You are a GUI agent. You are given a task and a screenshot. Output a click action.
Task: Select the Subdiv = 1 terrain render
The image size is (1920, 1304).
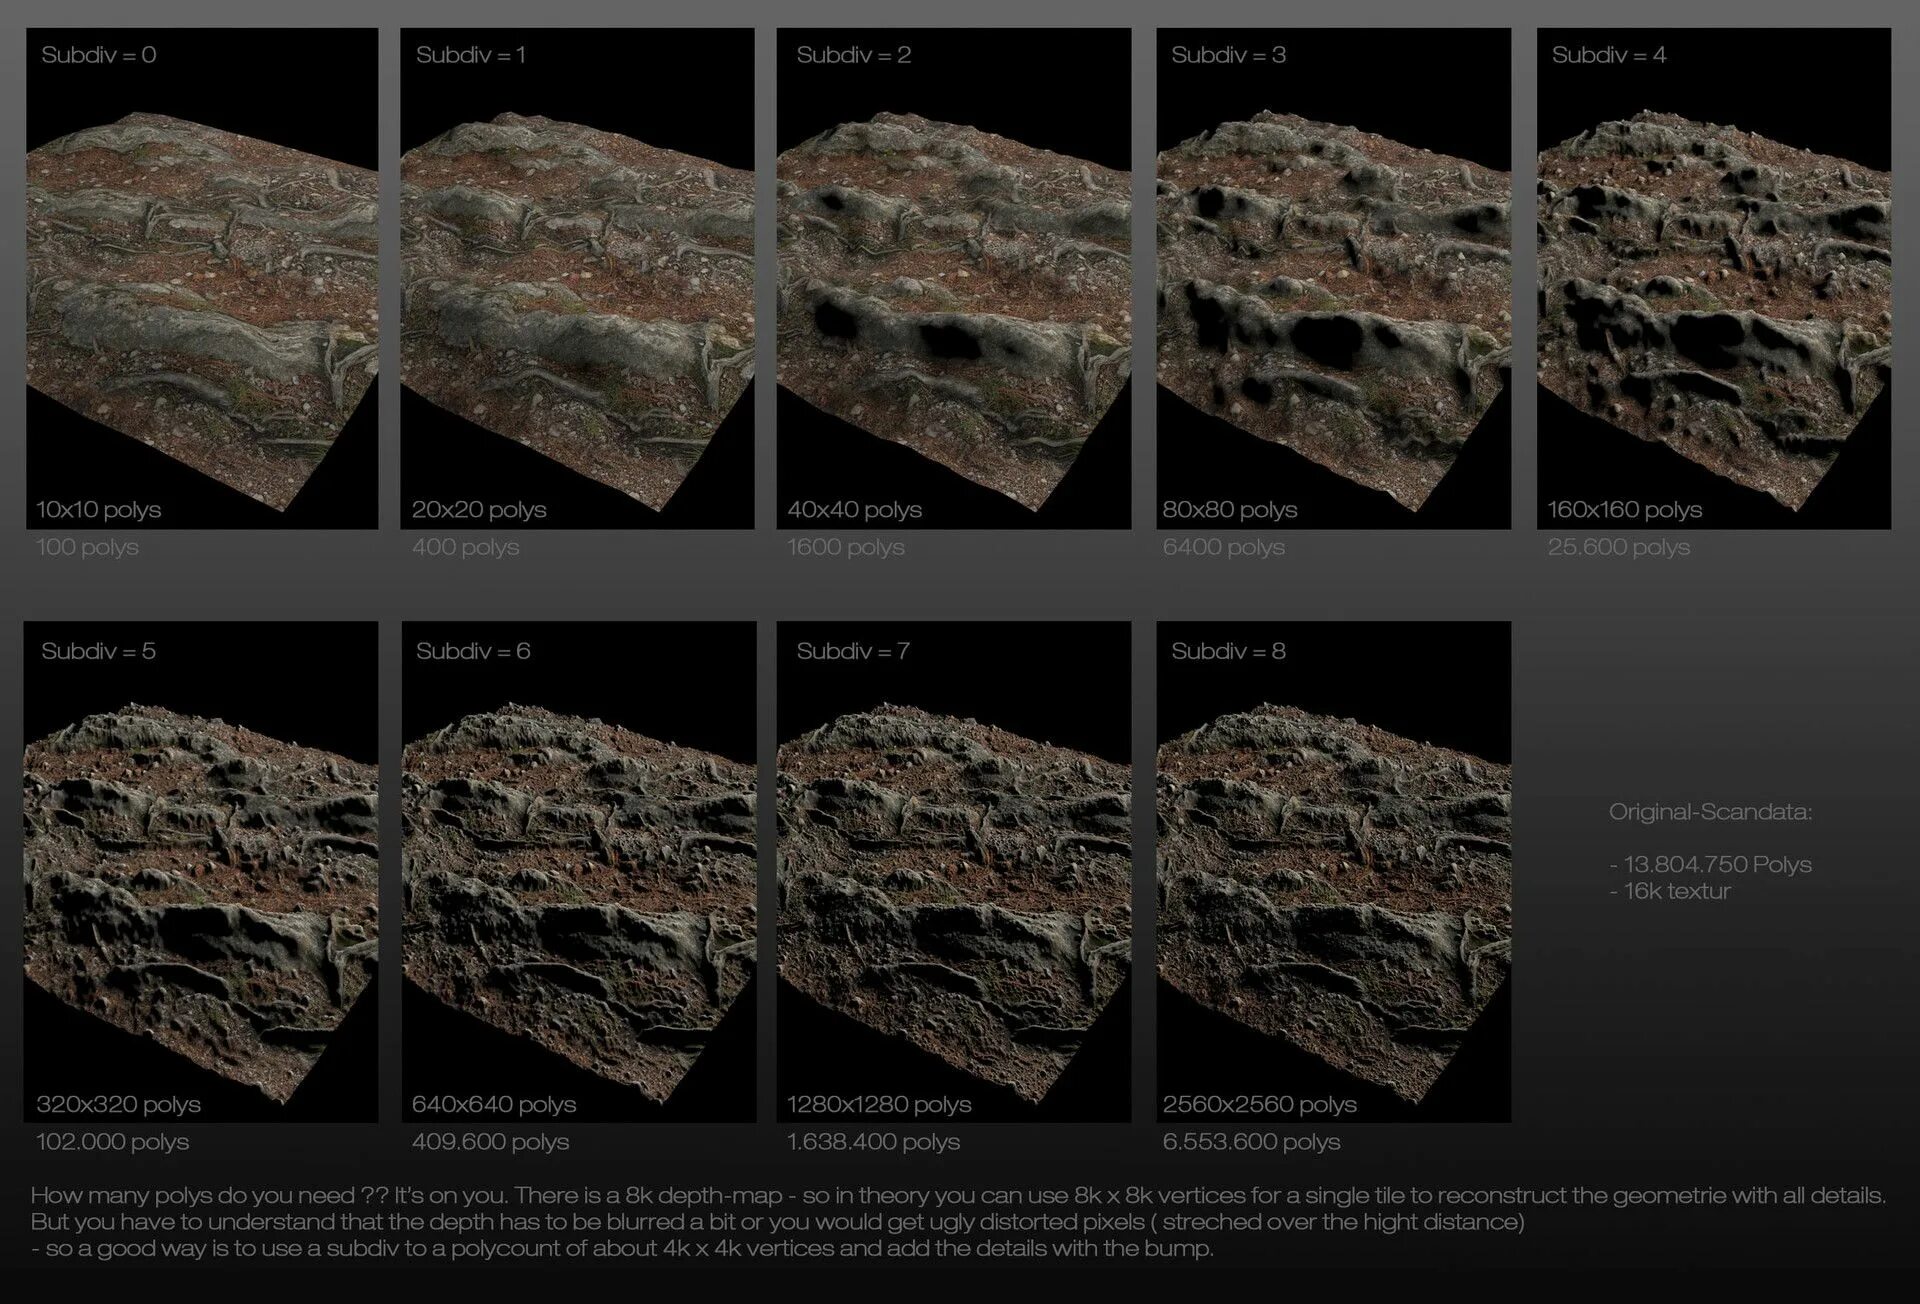point(577,278)
